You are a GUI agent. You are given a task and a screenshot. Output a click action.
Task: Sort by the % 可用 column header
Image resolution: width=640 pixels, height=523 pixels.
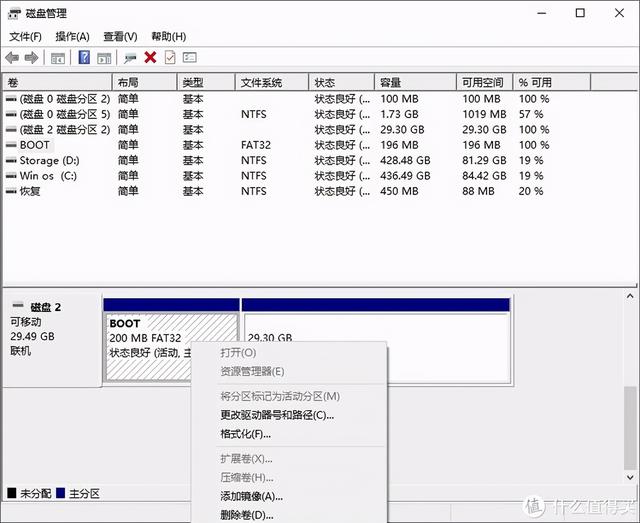click(x=552, y=83)
